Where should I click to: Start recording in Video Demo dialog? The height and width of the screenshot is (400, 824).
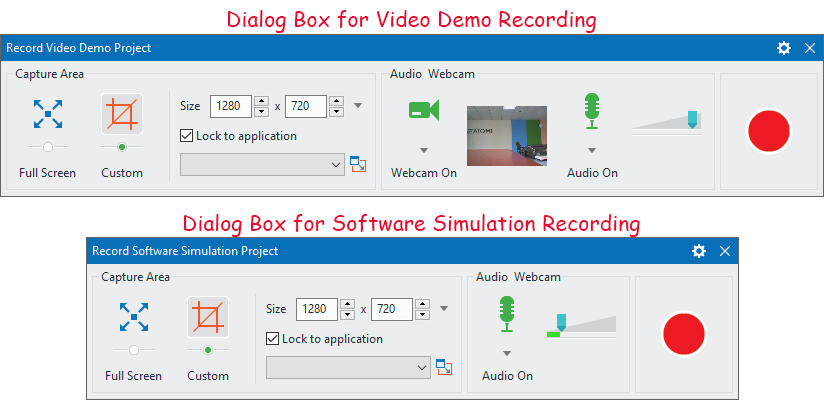[768, 131]
